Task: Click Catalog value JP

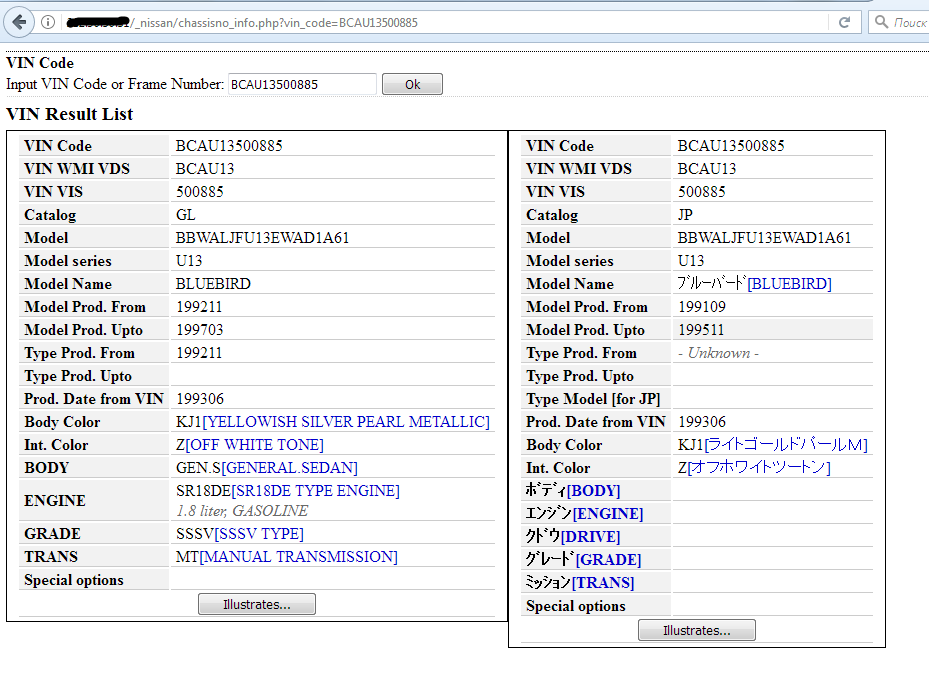Action: pyautogui.click(x=685, y=215)
